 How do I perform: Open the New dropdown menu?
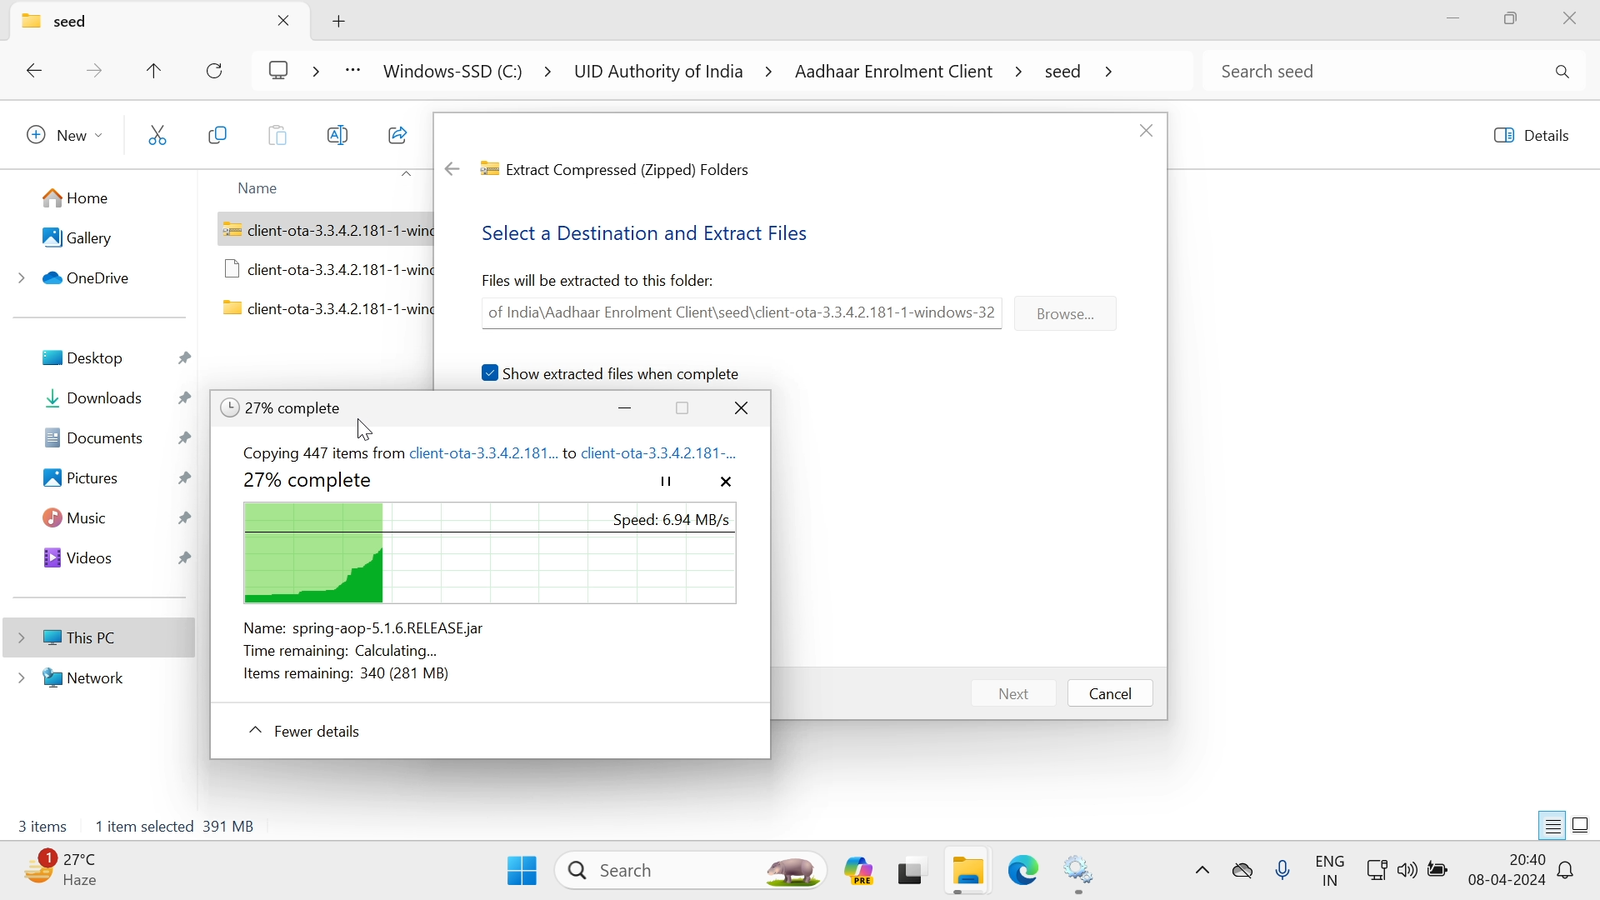coord(65,135)
